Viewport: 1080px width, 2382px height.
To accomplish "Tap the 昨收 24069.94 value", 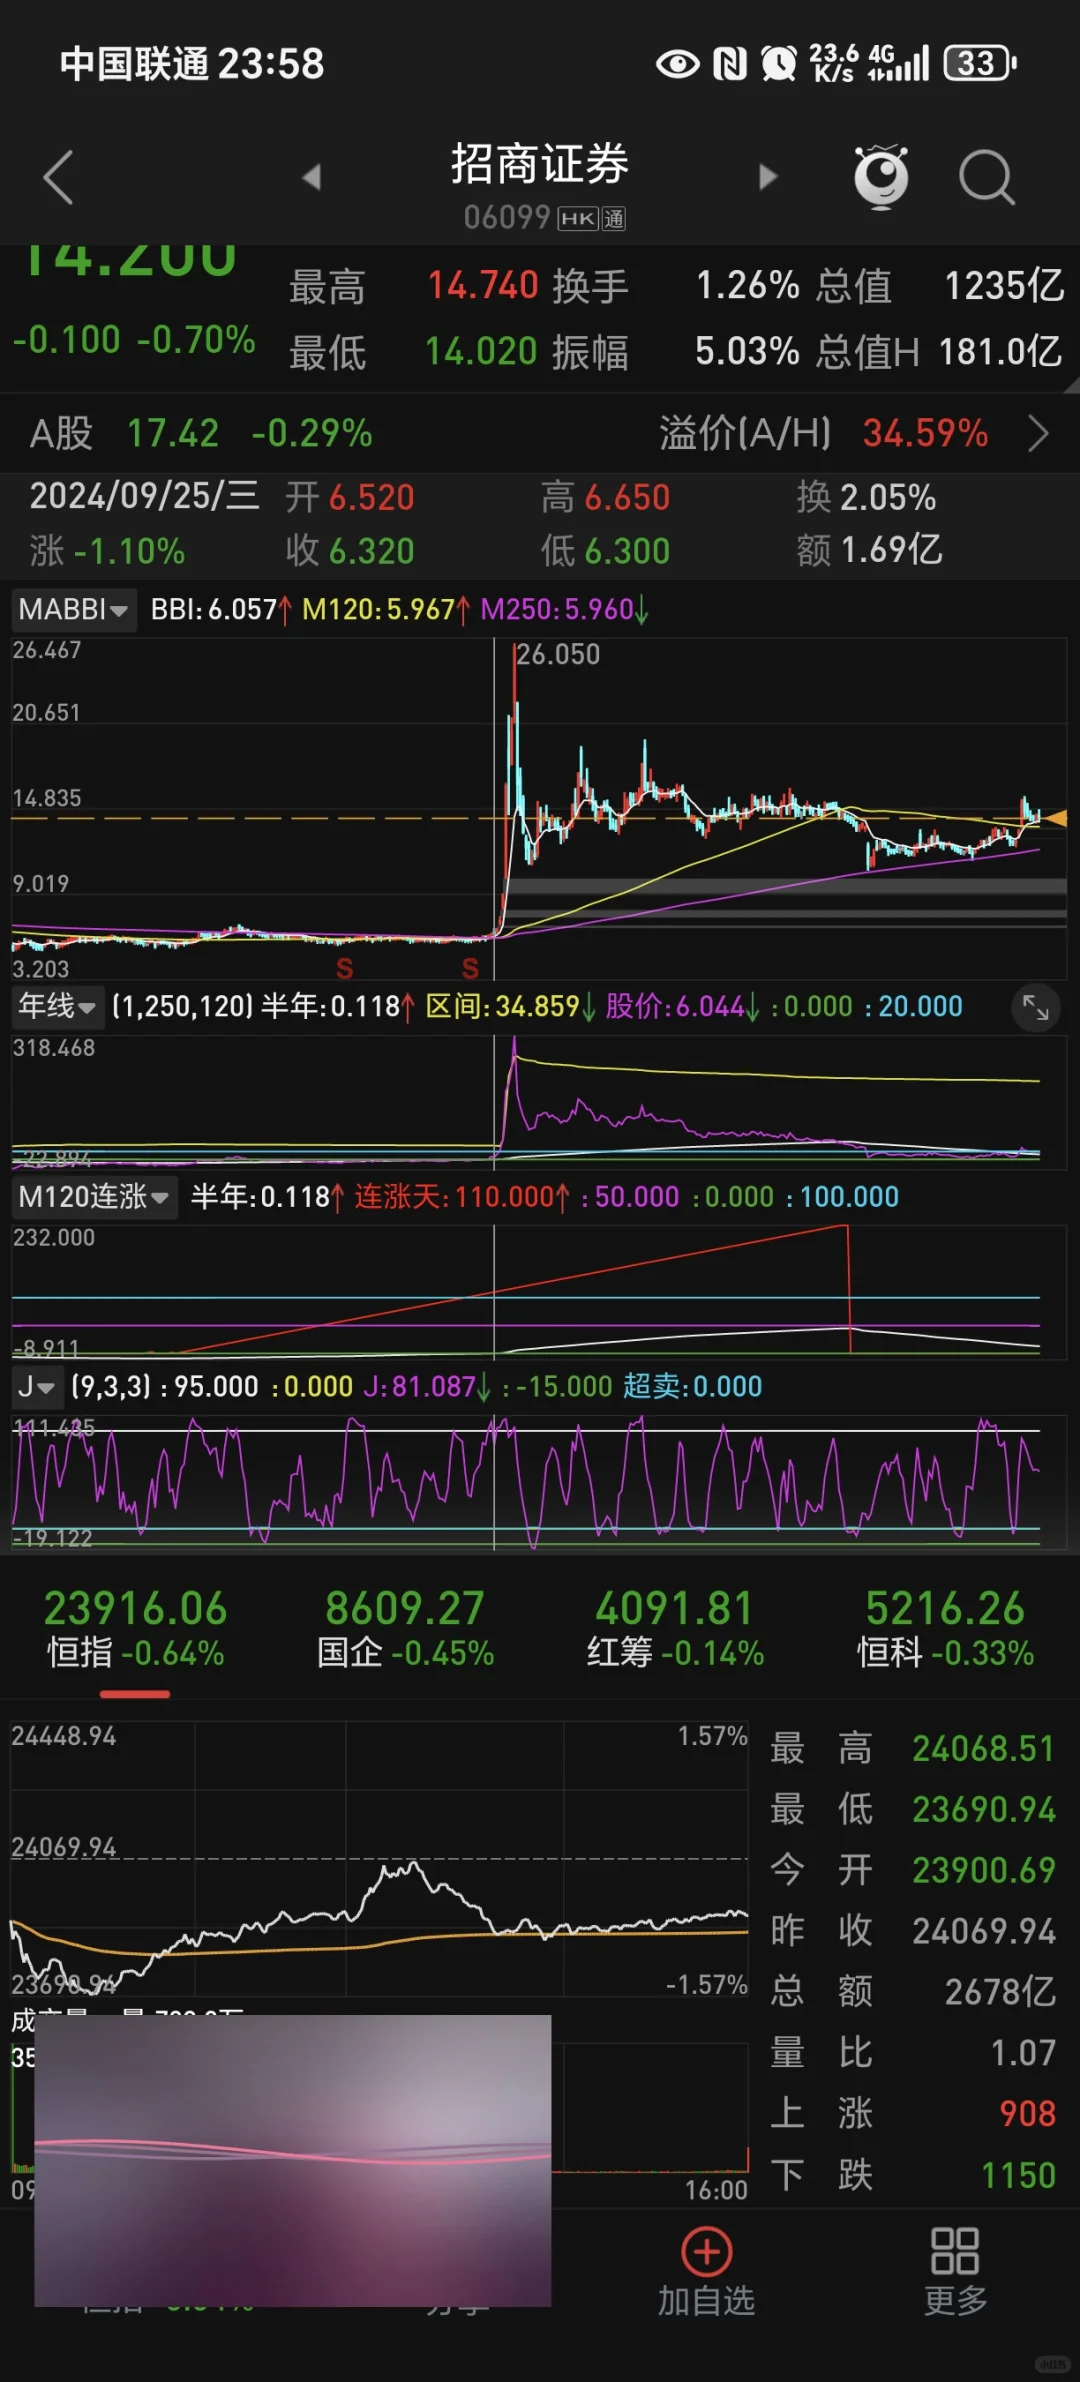I will coord(984,1931).
